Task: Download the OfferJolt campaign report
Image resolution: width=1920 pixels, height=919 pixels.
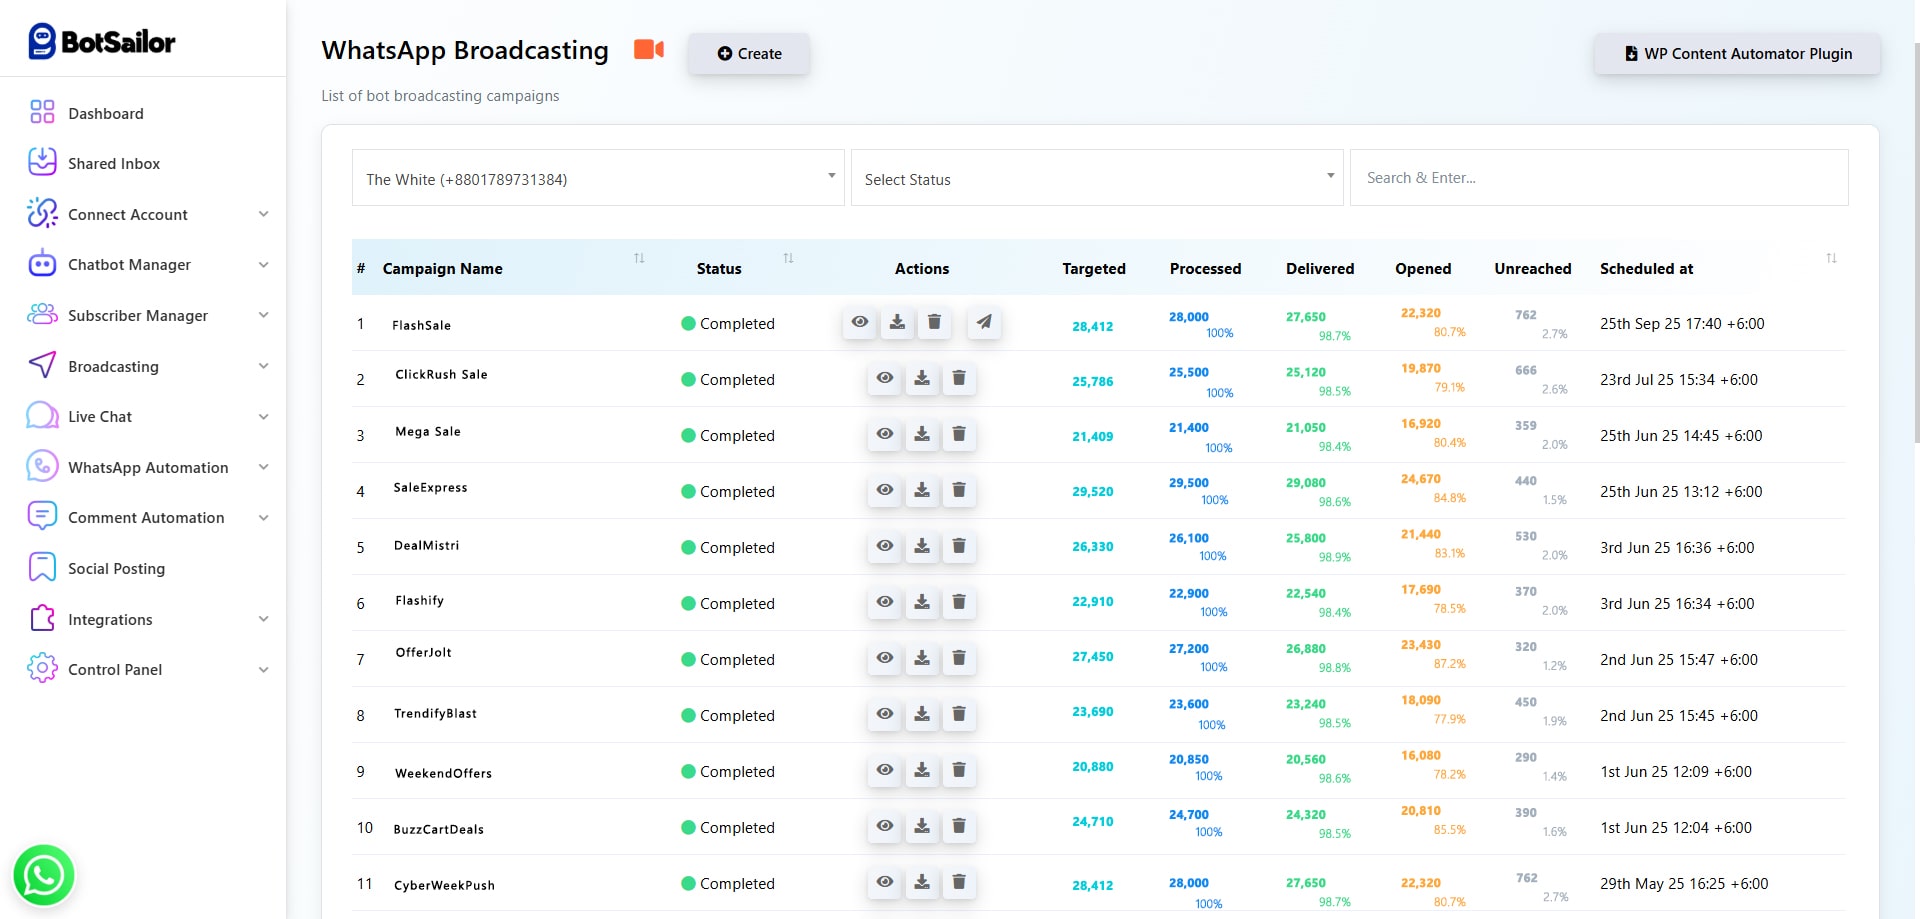Action: (922, 658)
